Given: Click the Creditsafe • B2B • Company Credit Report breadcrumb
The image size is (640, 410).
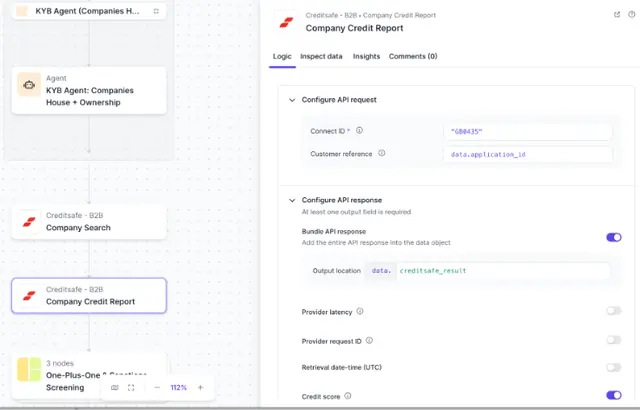Looking at the screenshot, I should pos(371,15).
